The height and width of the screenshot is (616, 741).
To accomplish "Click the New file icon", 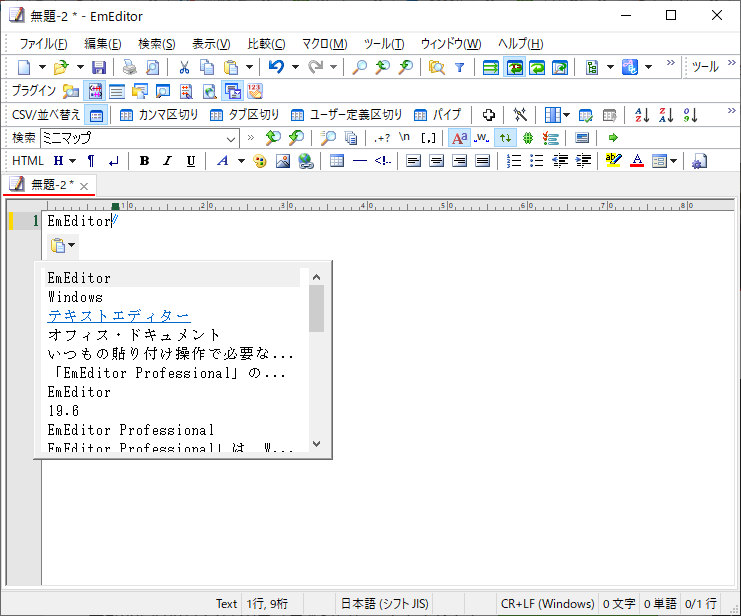I will 24,67.
